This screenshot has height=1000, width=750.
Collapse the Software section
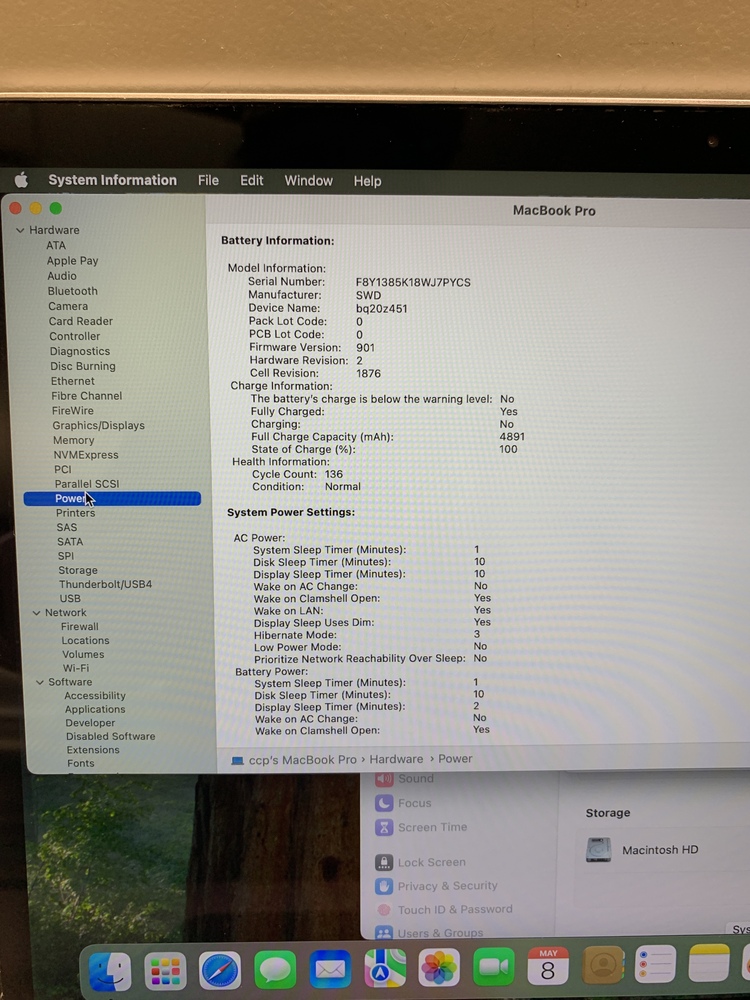coord(40,682)
